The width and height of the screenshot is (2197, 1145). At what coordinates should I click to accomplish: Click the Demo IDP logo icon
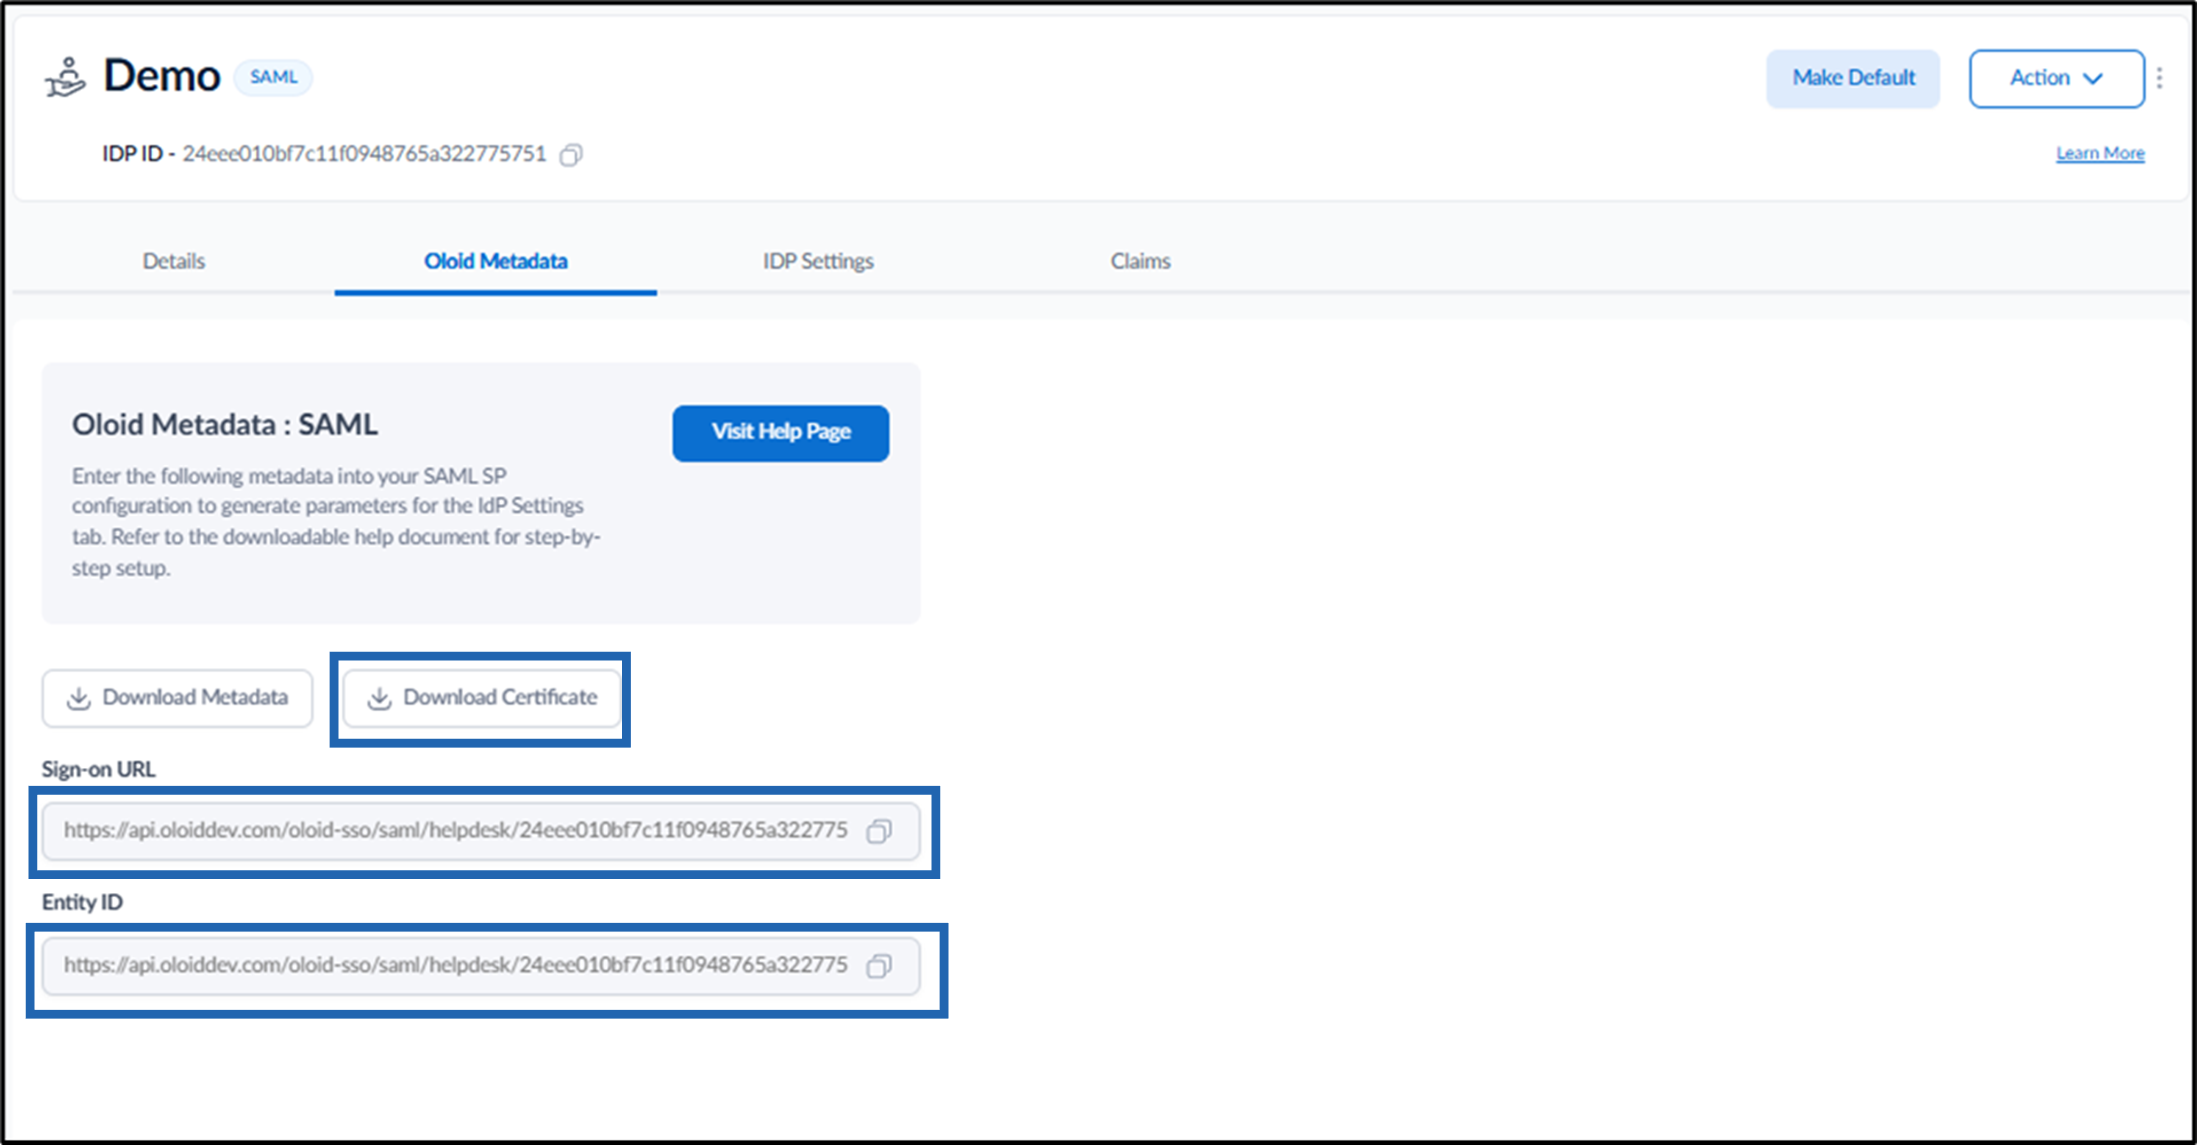pyautogui.click(x=66, y=78)
